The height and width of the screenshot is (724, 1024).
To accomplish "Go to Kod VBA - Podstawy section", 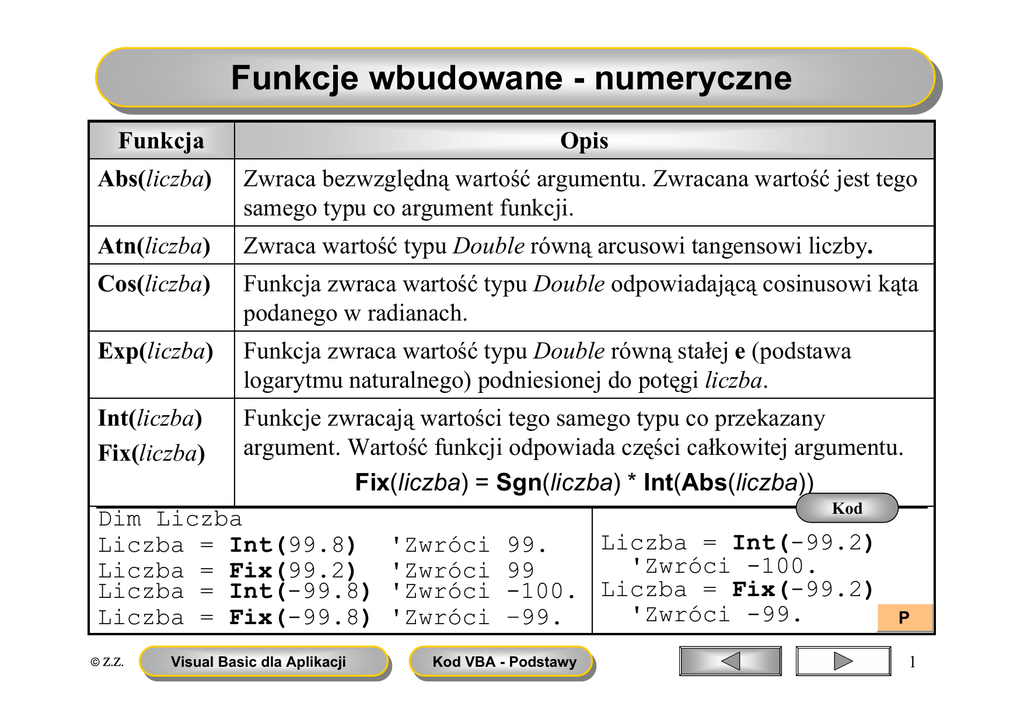I will [503, 662].
